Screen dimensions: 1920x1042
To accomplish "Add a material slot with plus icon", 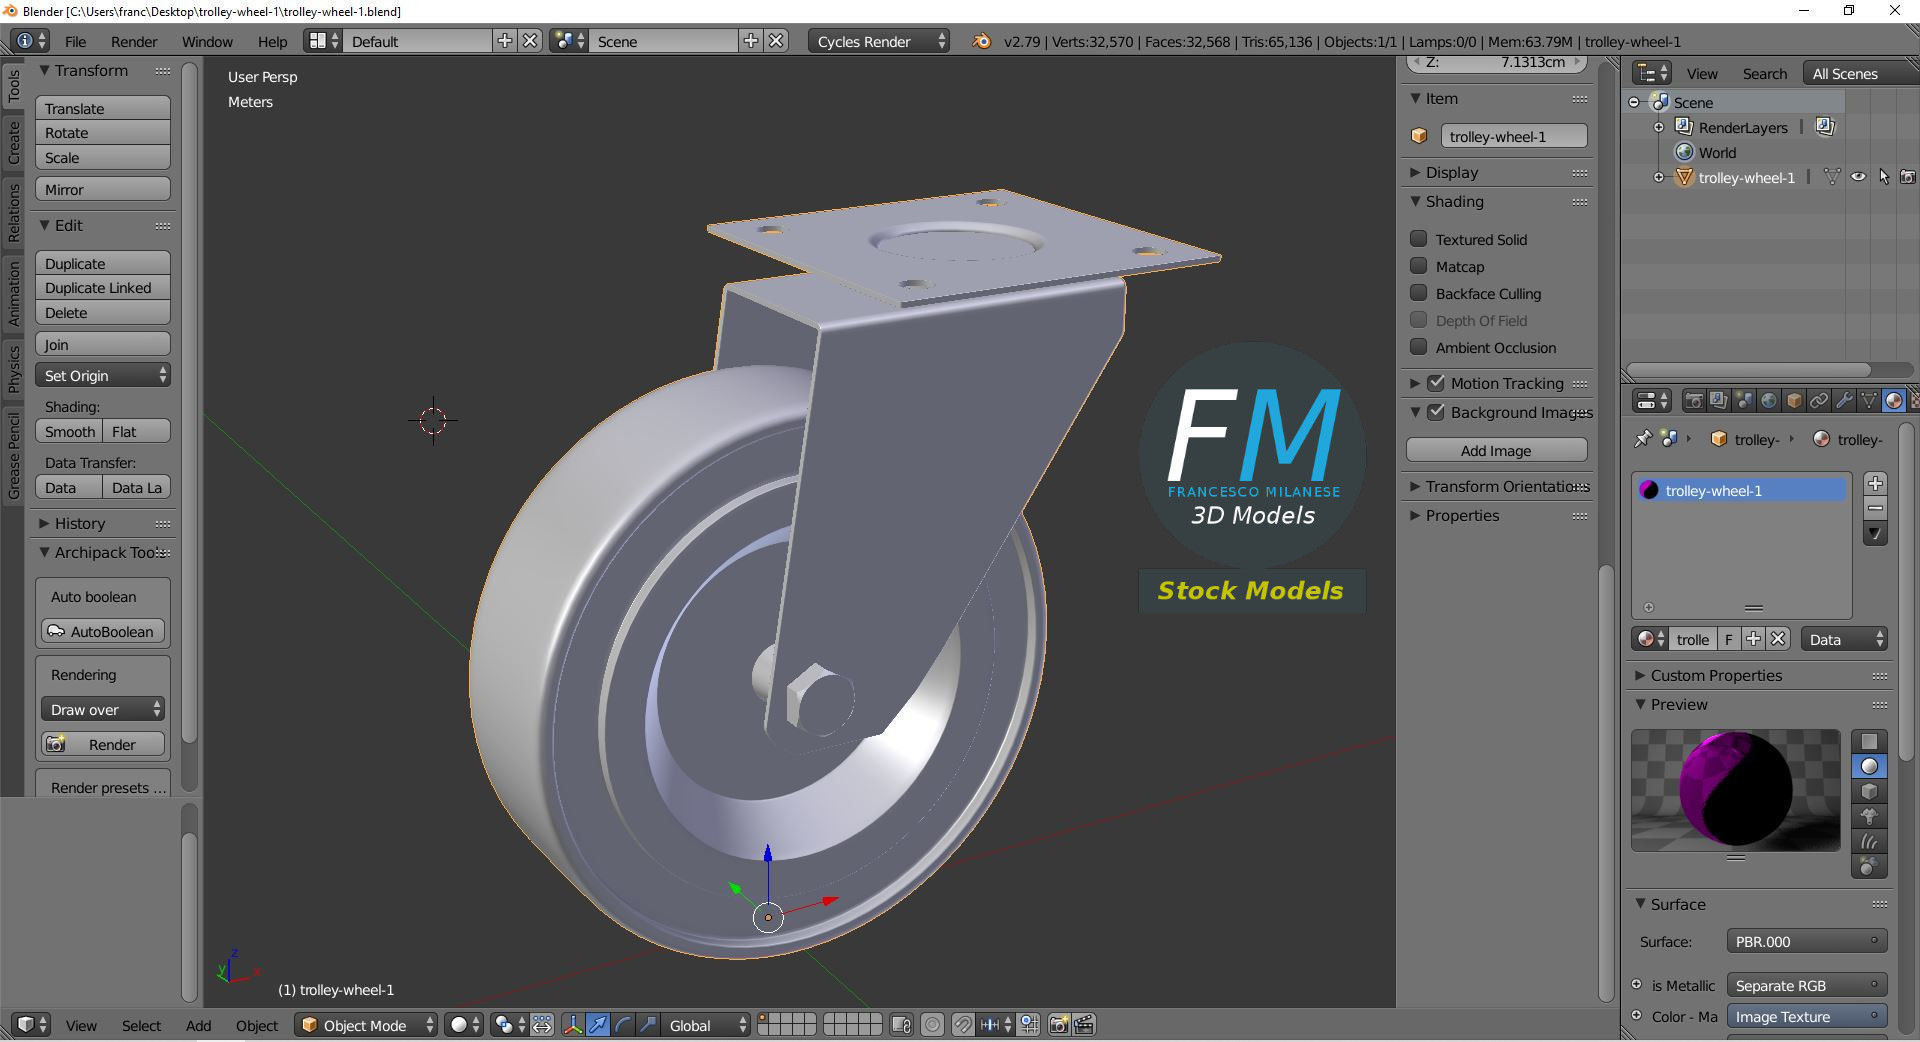I will click(x=1876, y=484).
